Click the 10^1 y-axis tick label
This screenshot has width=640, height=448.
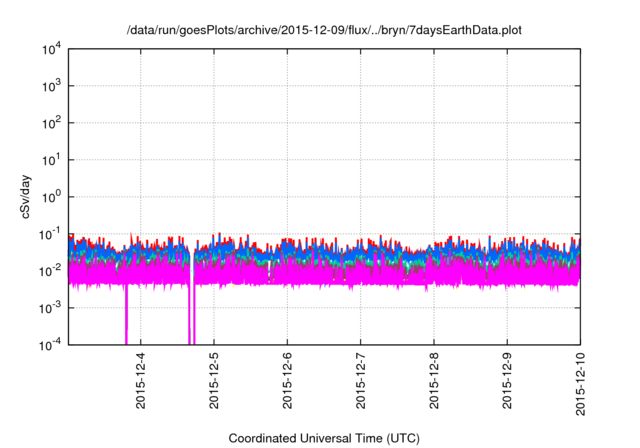[x=51, y=160]
